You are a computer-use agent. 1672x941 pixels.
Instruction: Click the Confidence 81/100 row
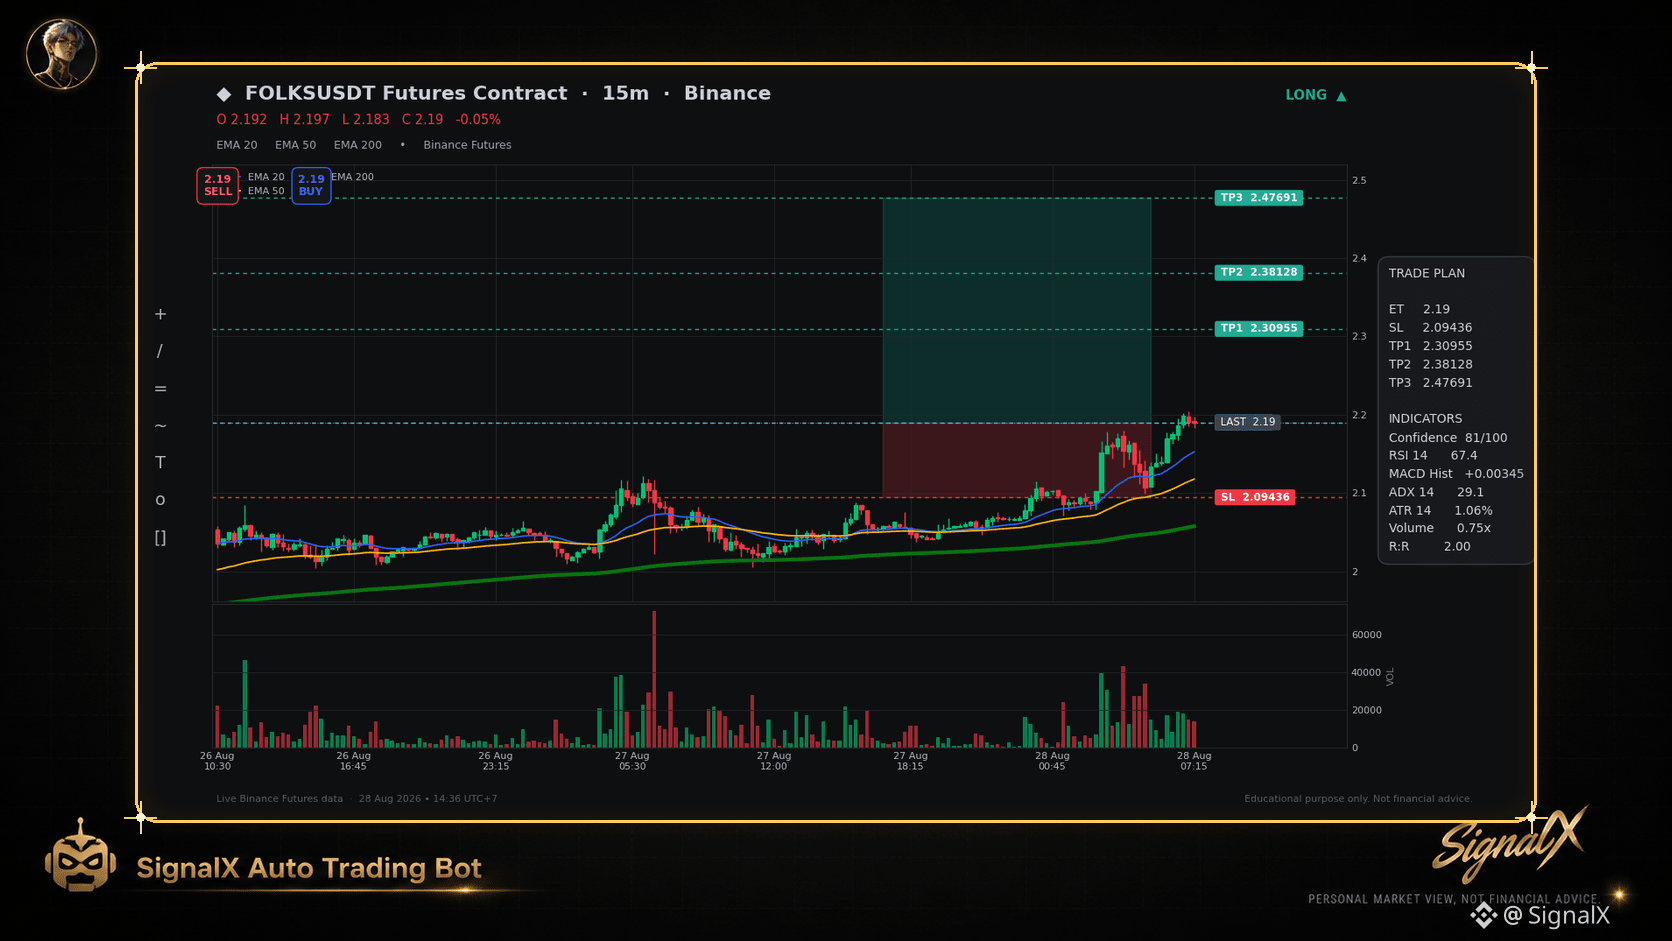[1447, 438]
